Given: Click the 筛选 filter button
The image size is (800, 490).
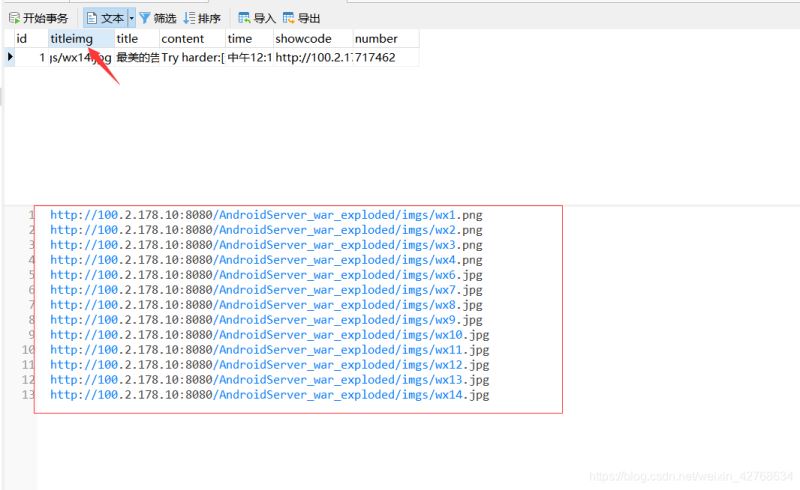Looking at the screenshot, I should [x=157, y=18].
